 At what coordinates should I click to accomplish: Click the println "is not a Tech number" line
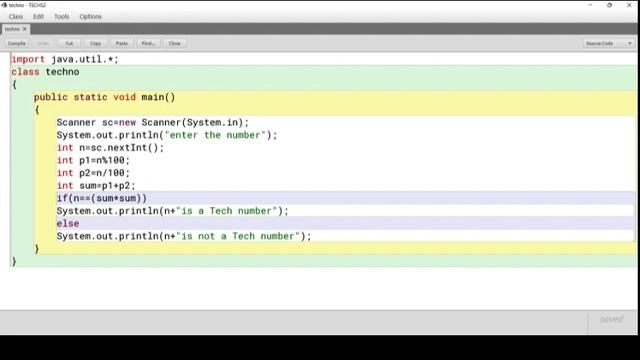184,236
